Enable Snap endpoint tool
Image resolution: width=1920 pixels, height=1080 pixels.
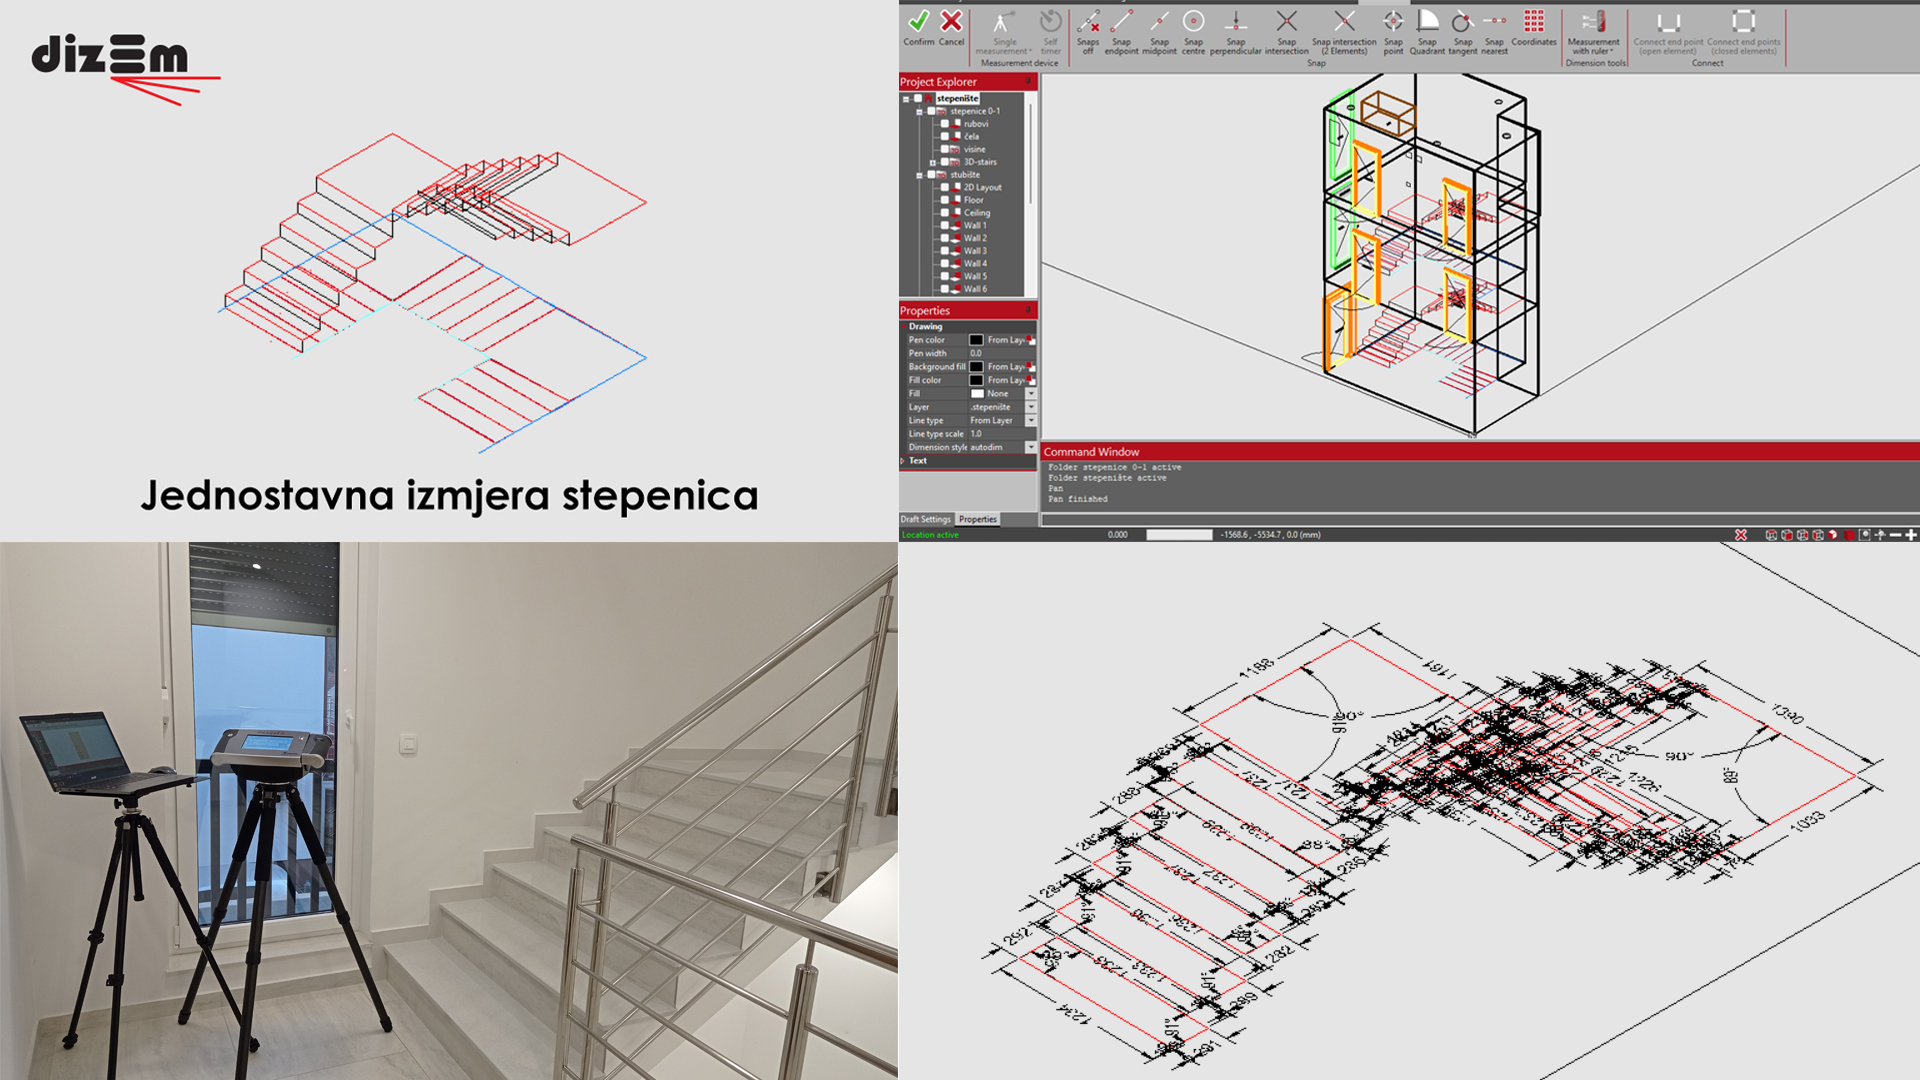pyautogui.click(x=1121, y=22)
